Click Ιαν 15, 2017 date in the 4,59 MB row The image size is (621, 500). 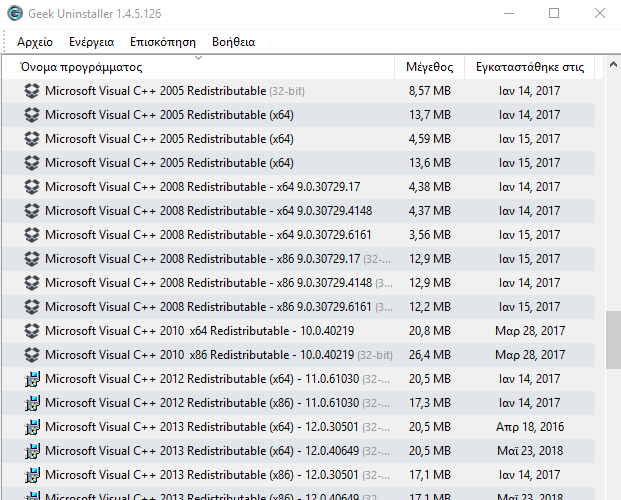pyautogui.click(x=530, y=139)
